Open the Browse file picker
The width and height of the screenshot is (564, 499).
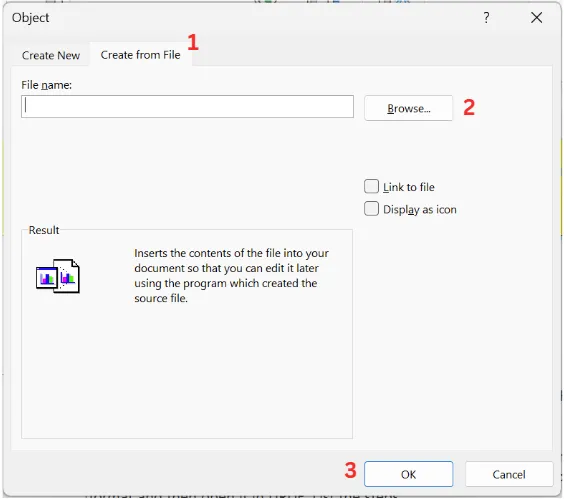click(x=408, y=108)
